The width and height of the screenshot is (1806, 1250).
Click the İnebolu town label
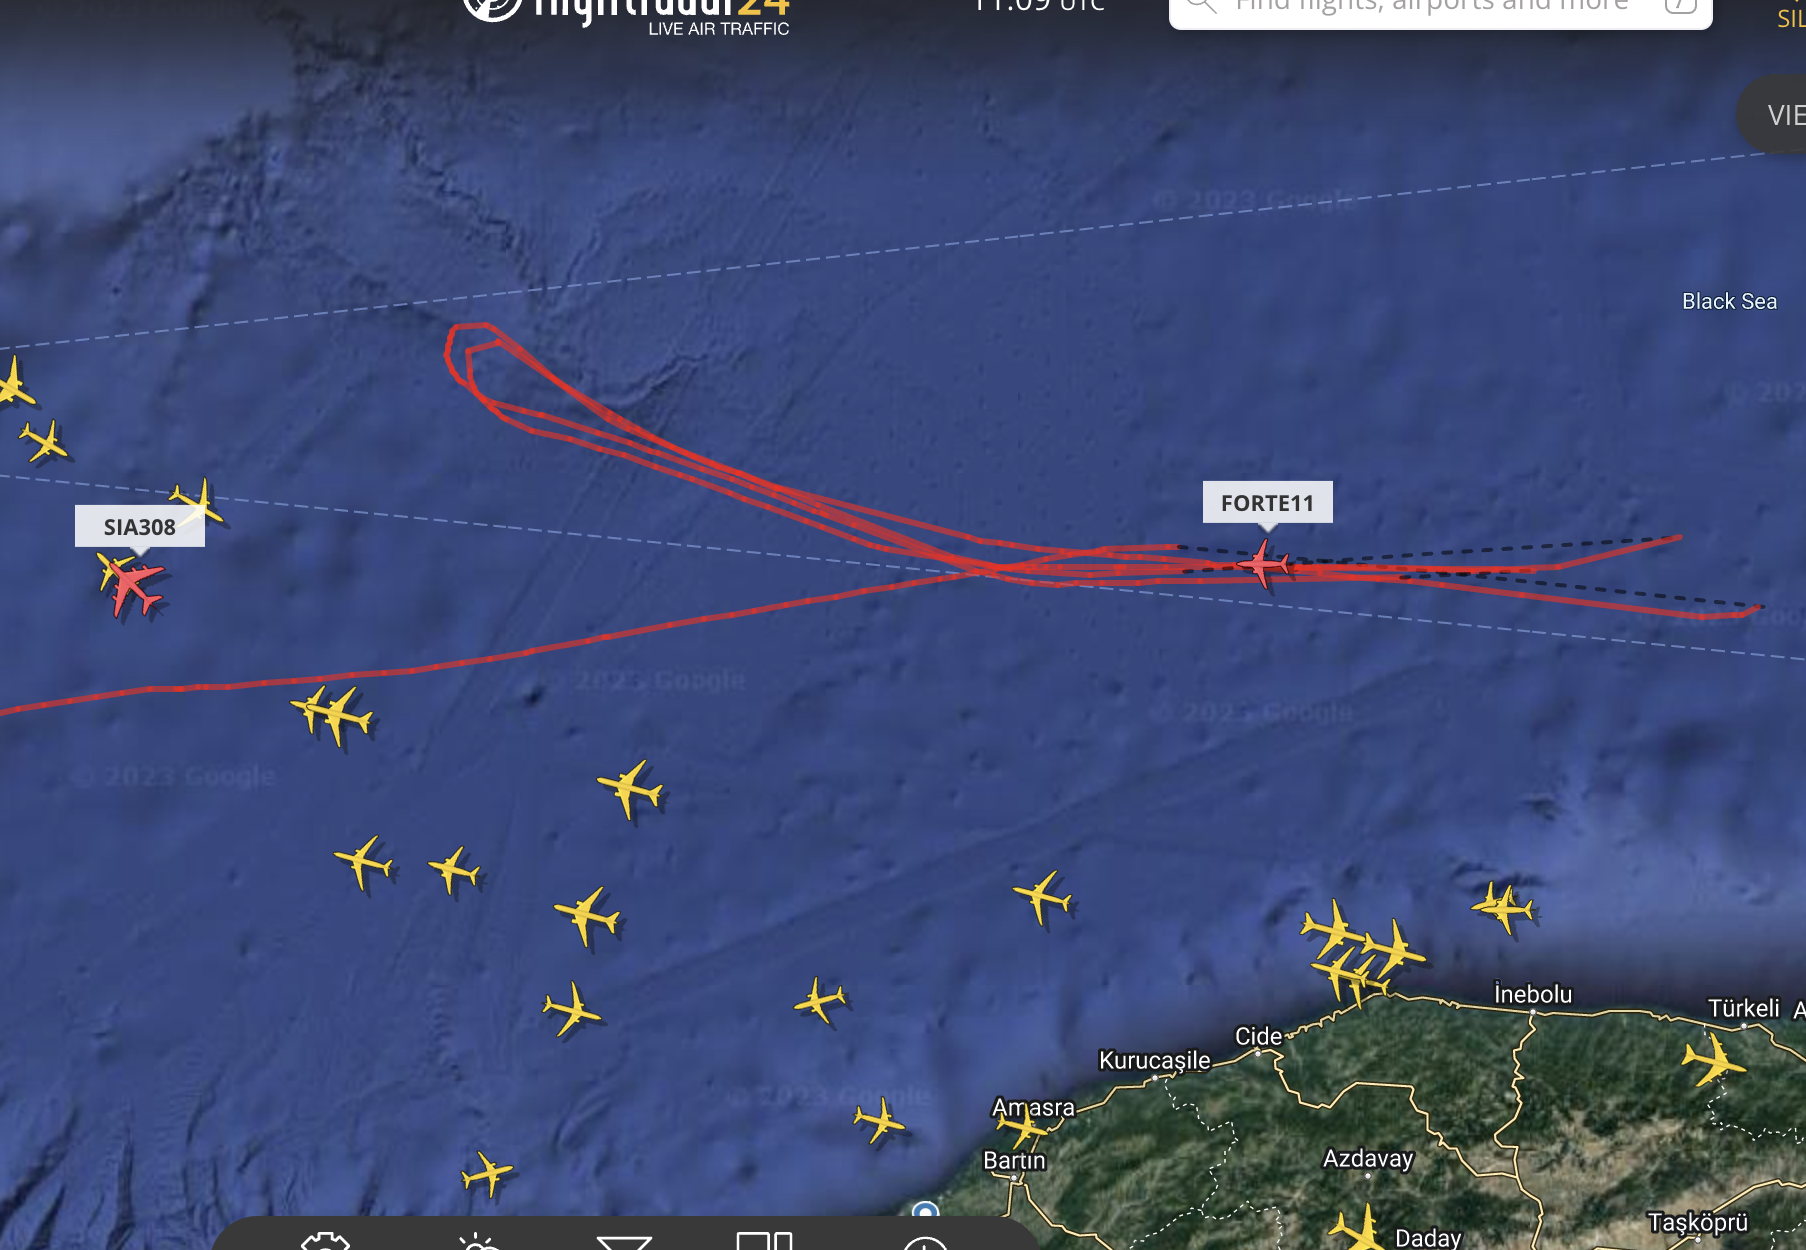pos(1533,994)
